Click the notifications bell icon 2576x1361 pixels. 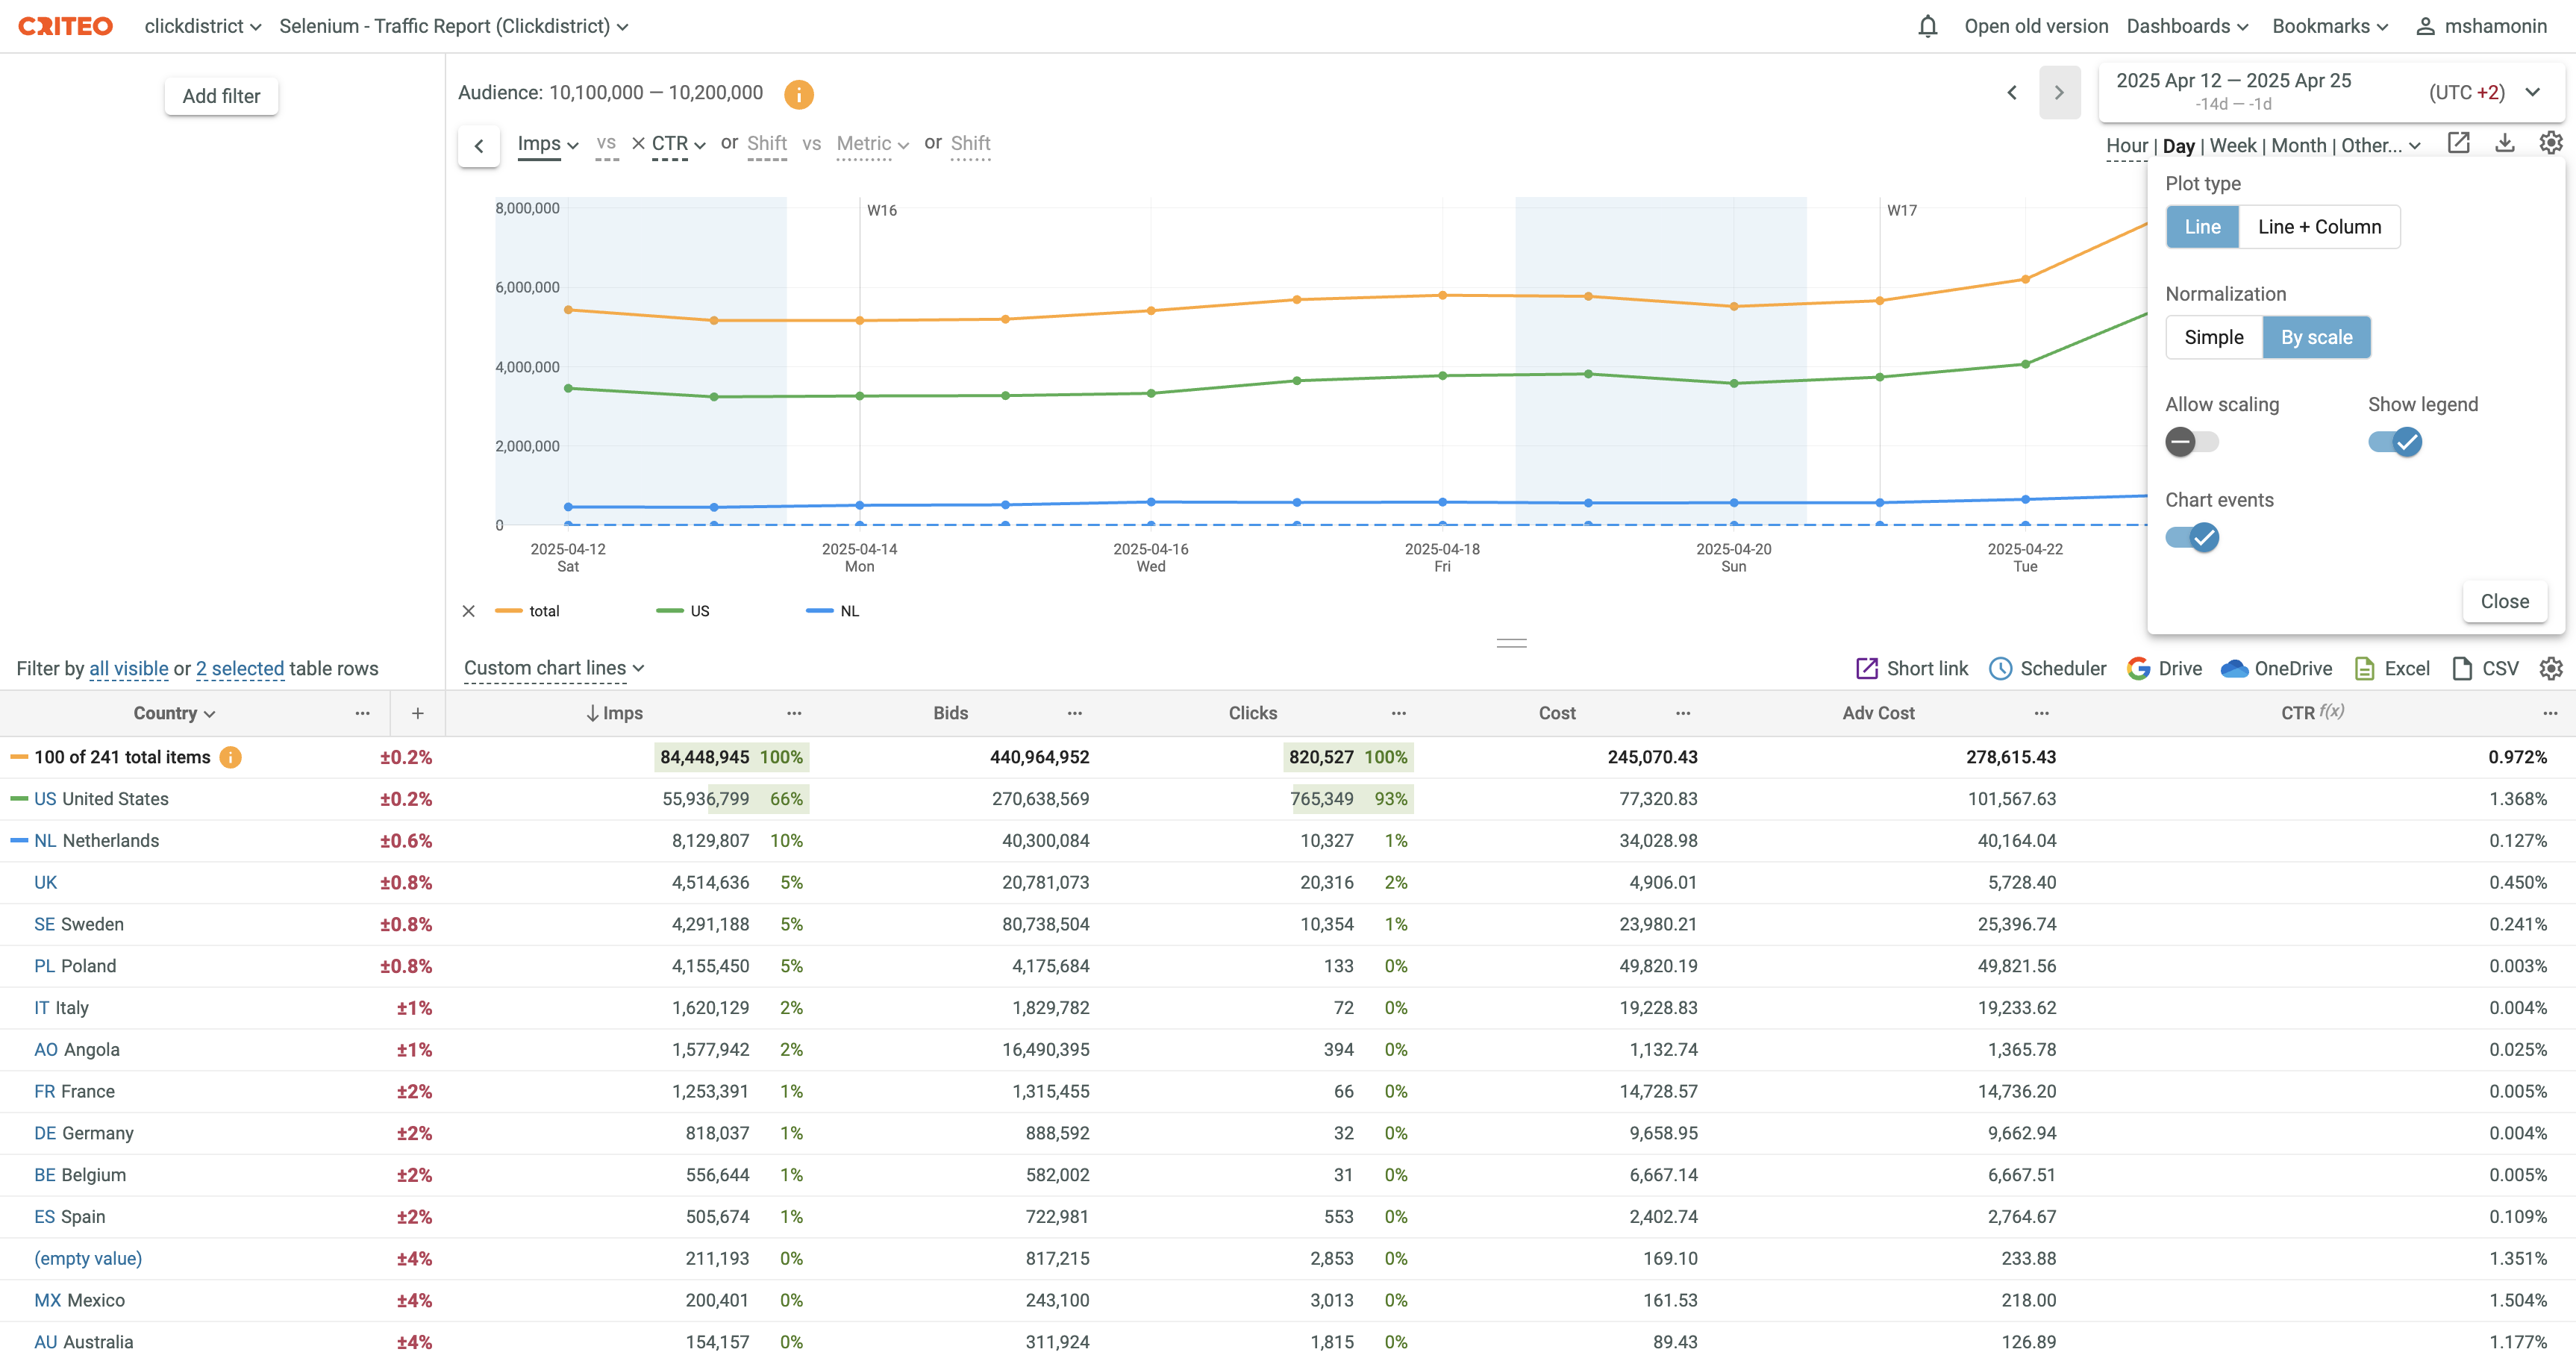click(1927, 27)
